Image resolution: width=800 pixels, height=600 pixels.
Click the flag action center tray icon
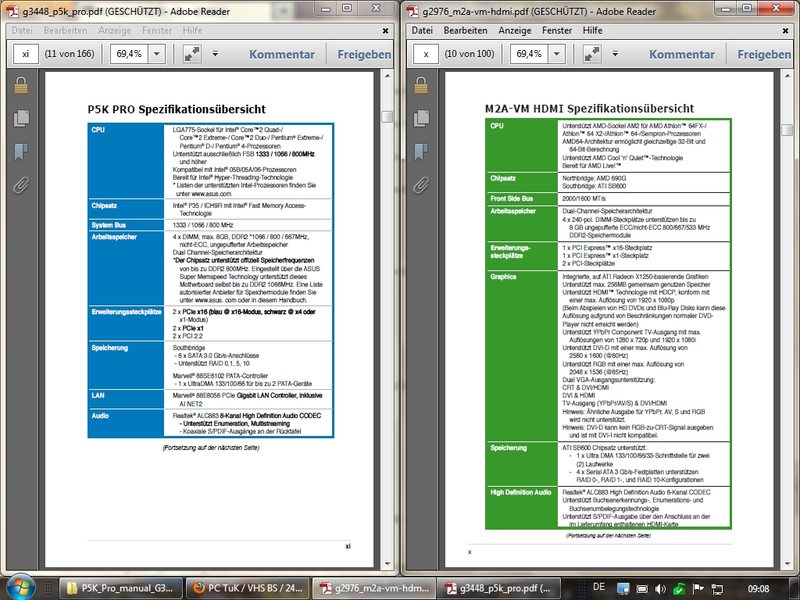click(697, 589)
